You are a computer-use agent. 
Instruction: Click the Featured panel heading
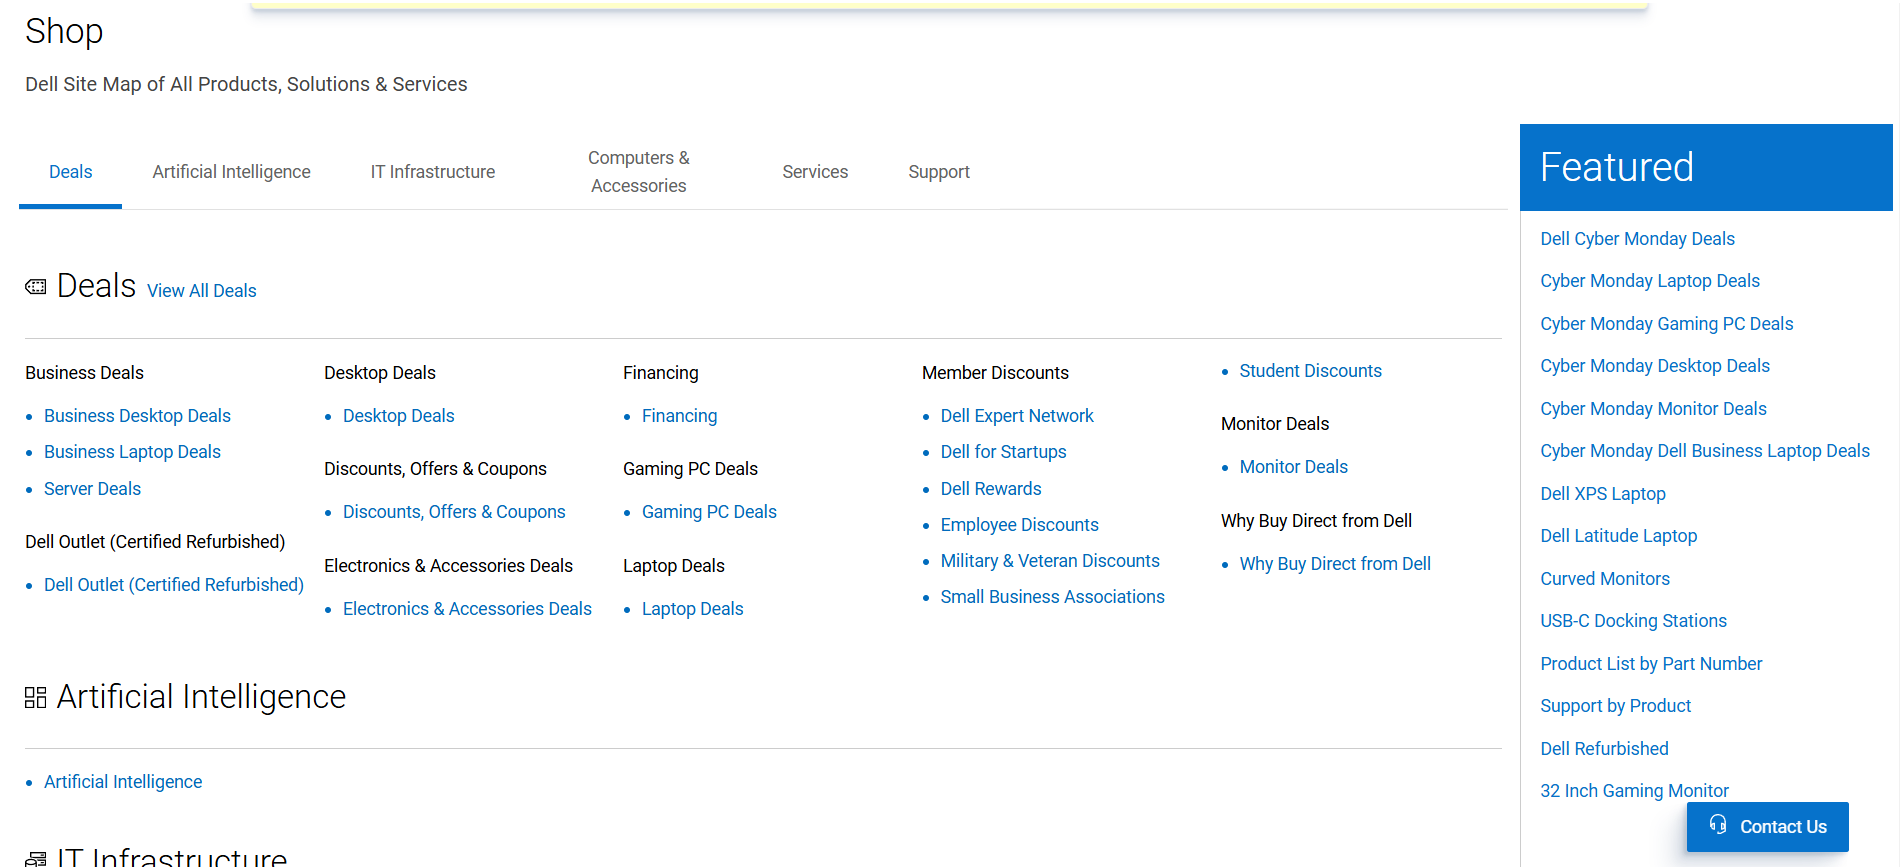pos(1616,167)
